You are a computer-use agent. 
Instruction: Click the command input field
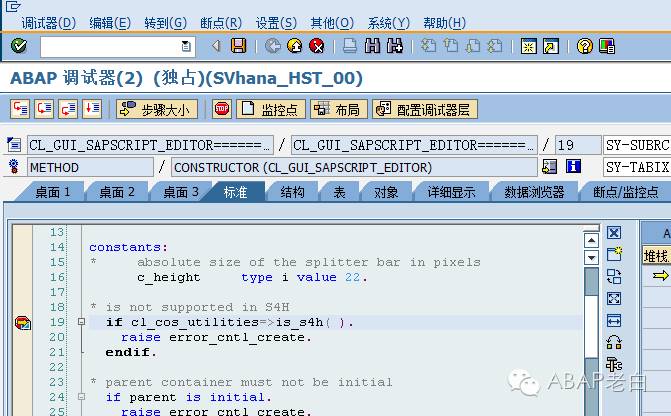coord(118,46)
